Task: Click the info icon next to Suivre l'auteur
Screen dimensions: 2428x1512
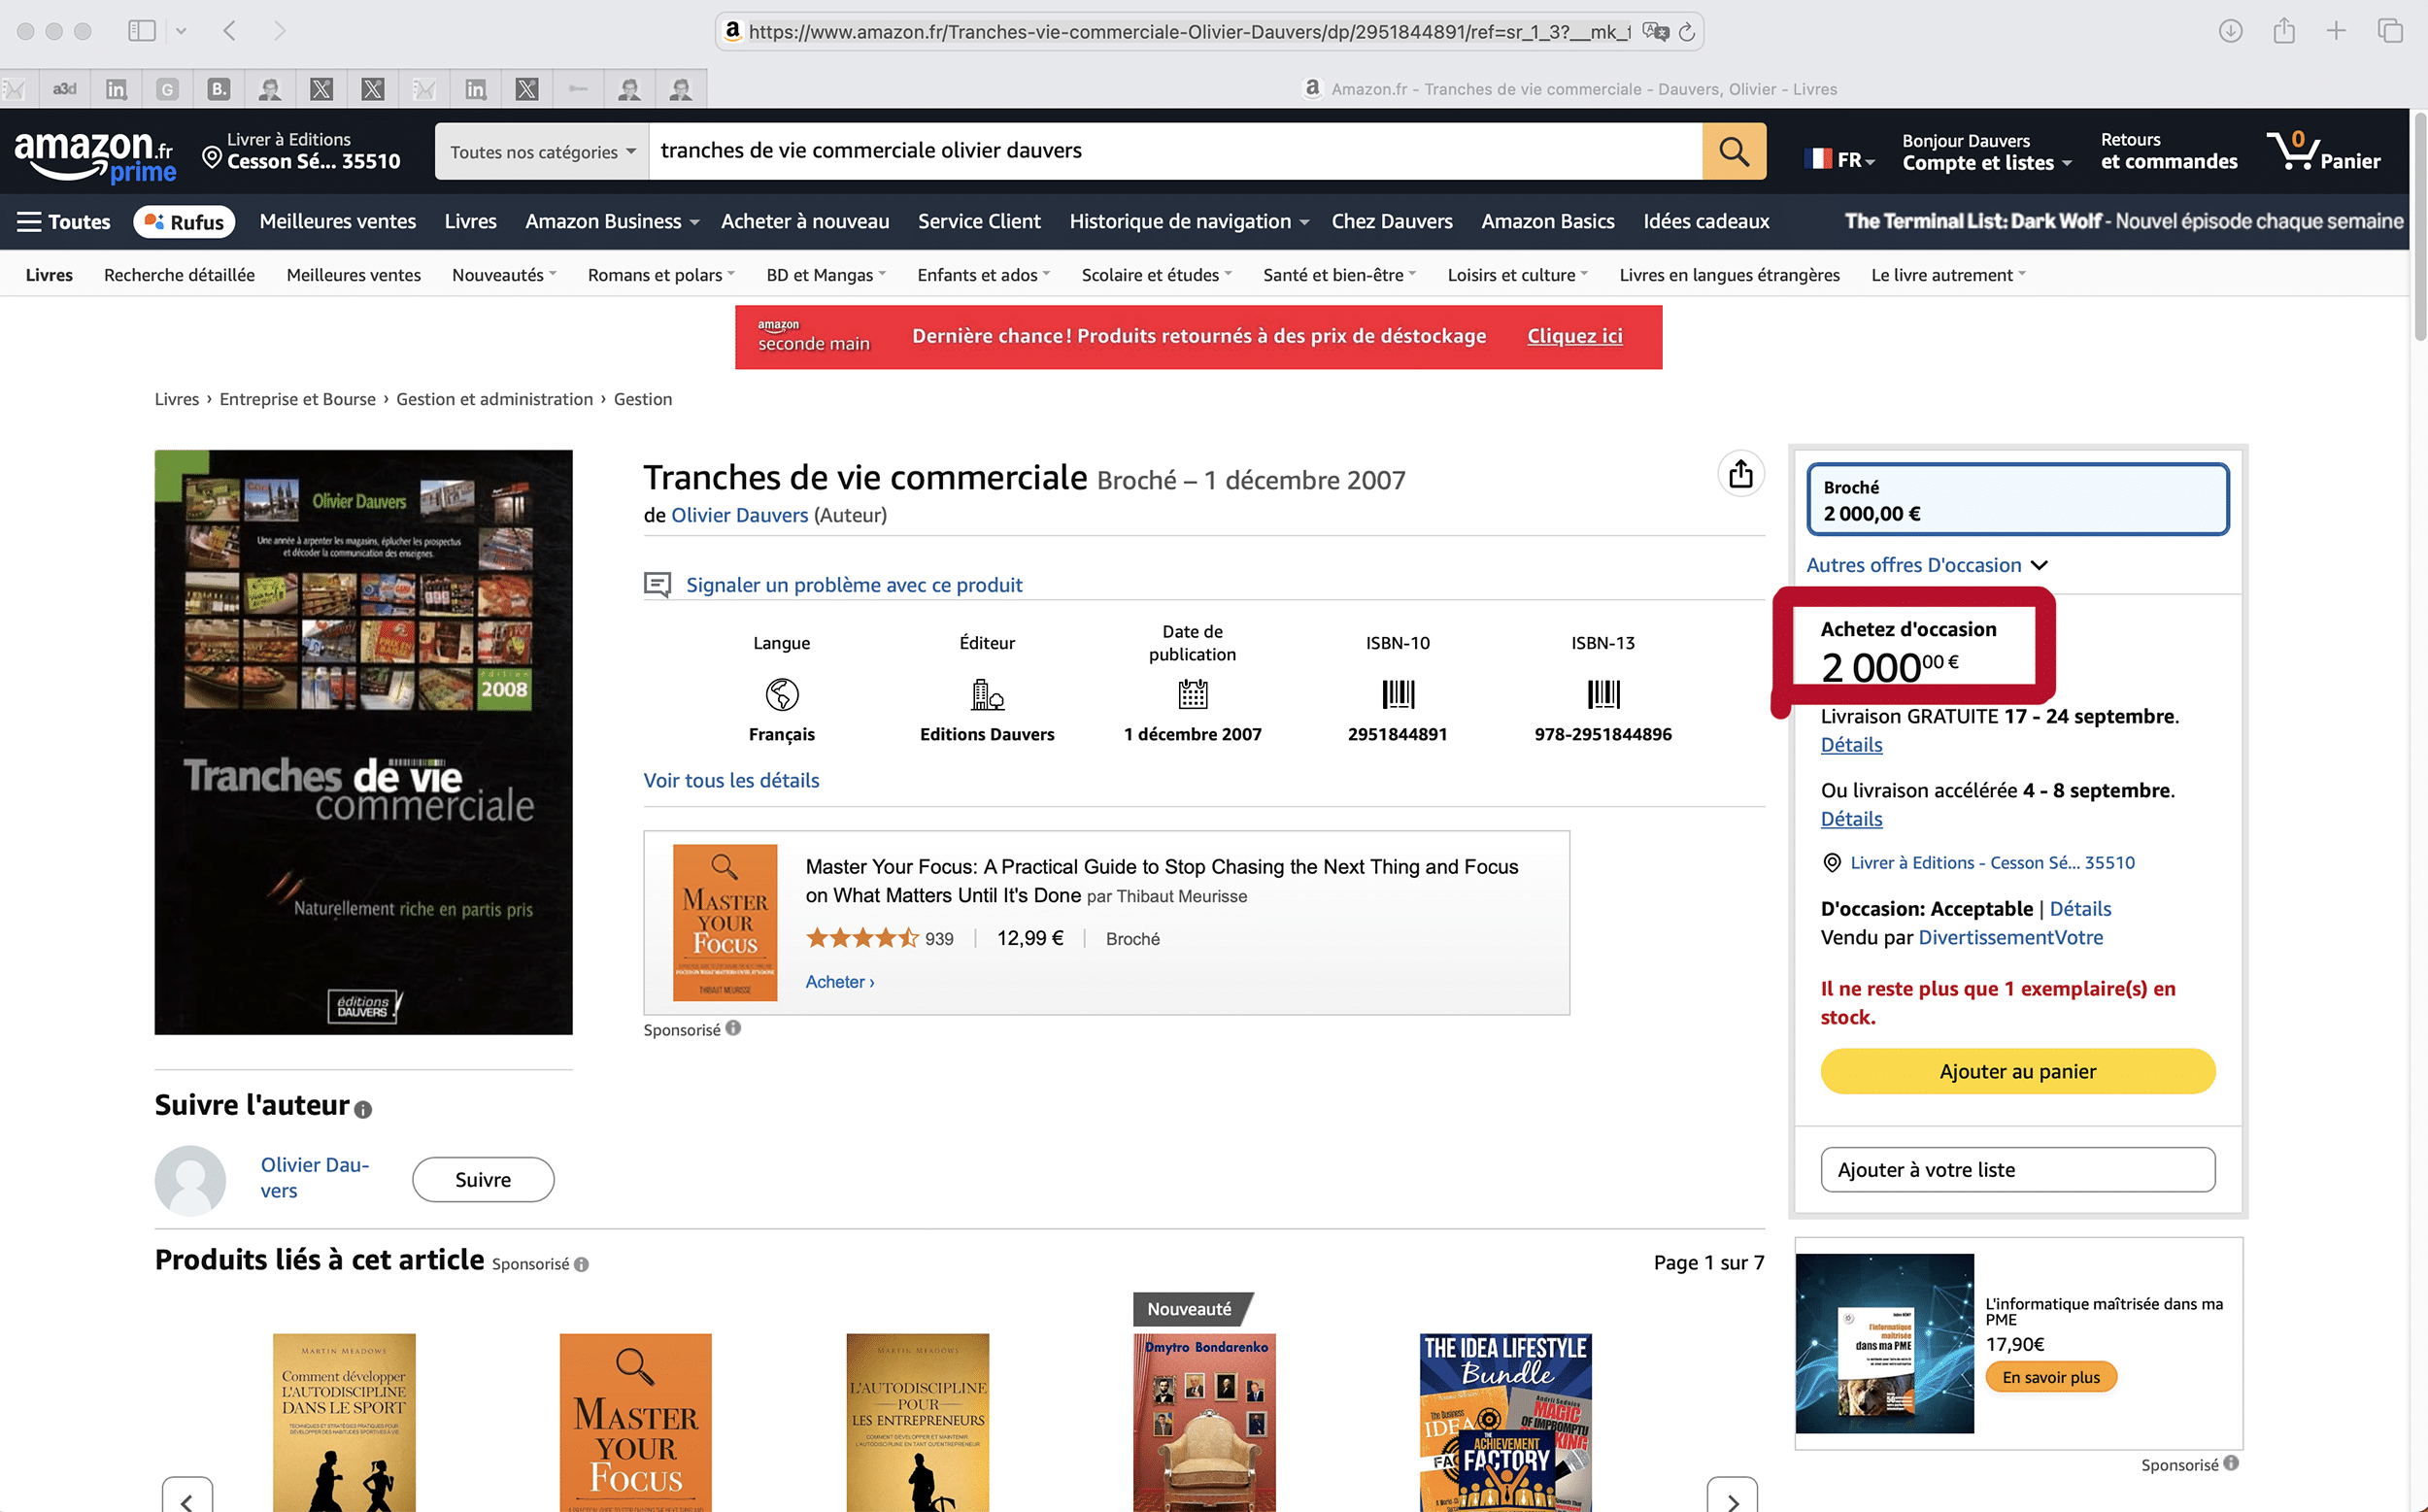Action: tap(363, 1109)
